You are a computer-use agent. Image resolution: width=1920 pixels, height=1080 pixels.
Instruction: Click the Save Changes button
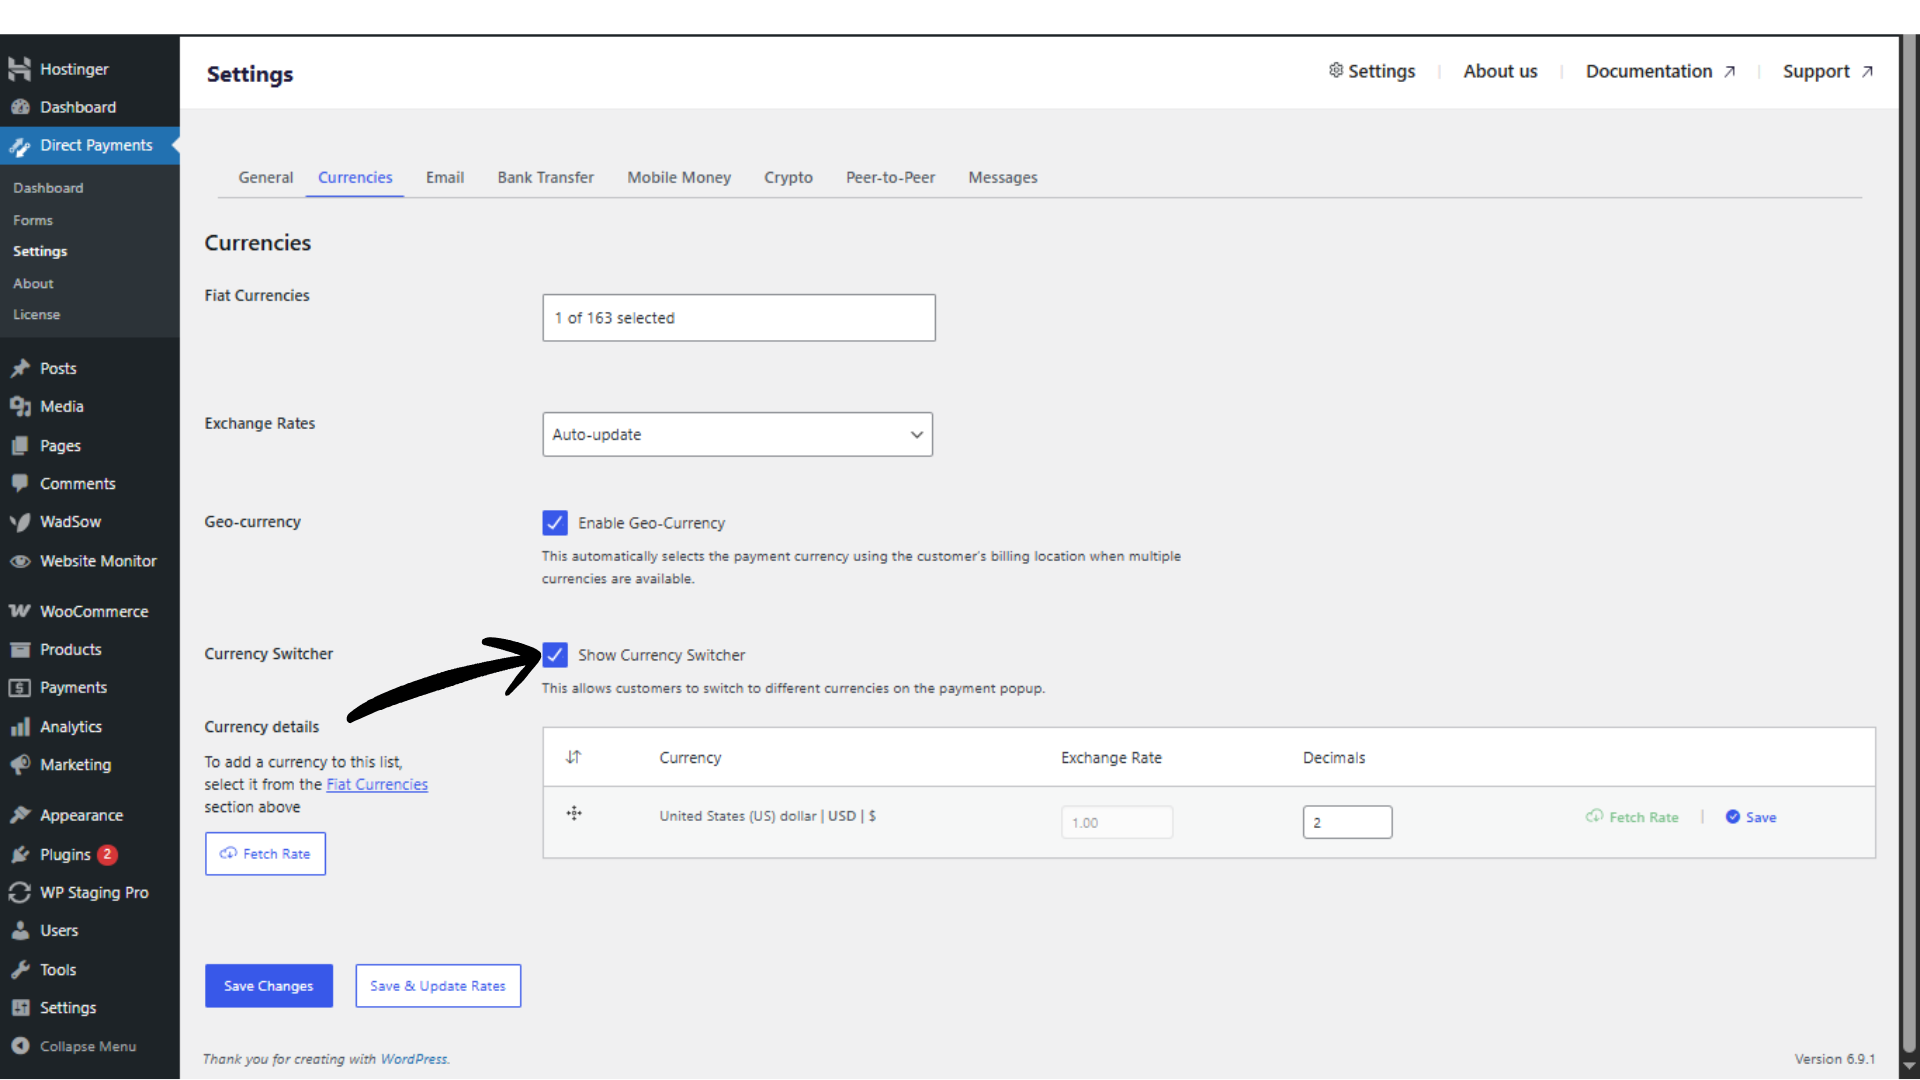(x=268, y=986)
